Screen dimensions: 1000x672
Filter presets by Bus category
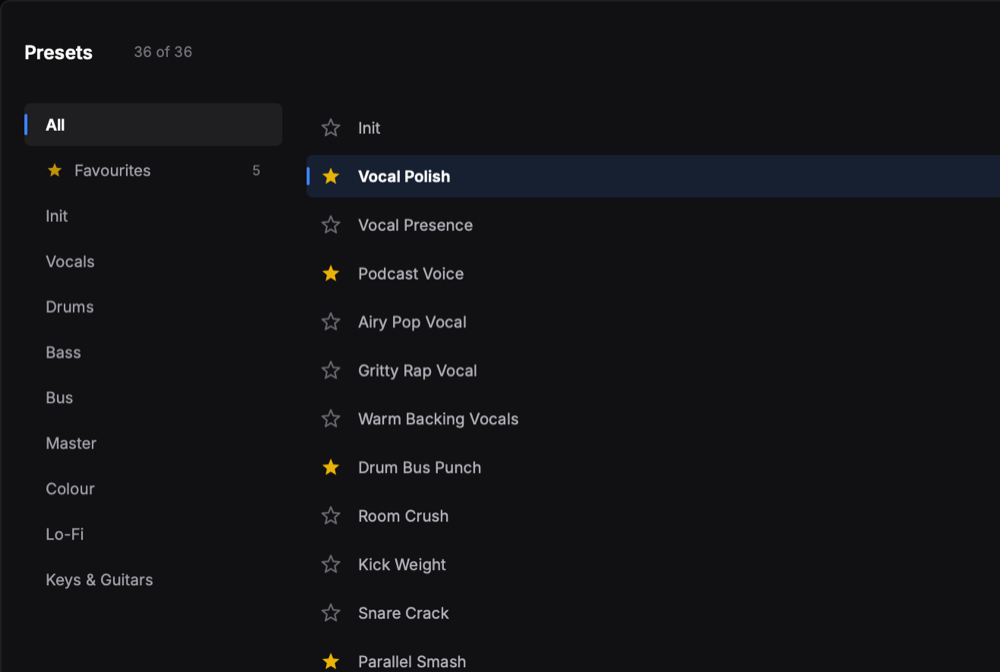tap(153, 398)
